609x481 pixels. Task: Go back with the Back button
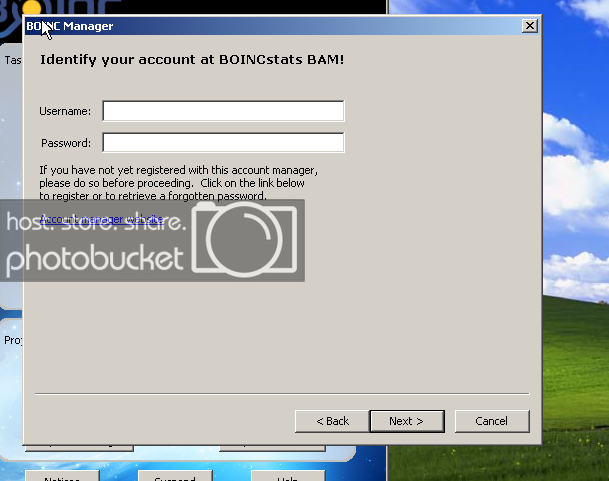[332, 421]
